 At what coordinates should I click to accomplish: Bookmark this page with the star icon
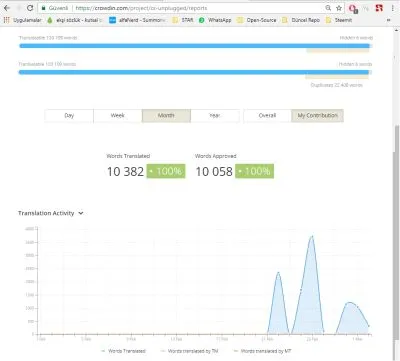(339, 8)
